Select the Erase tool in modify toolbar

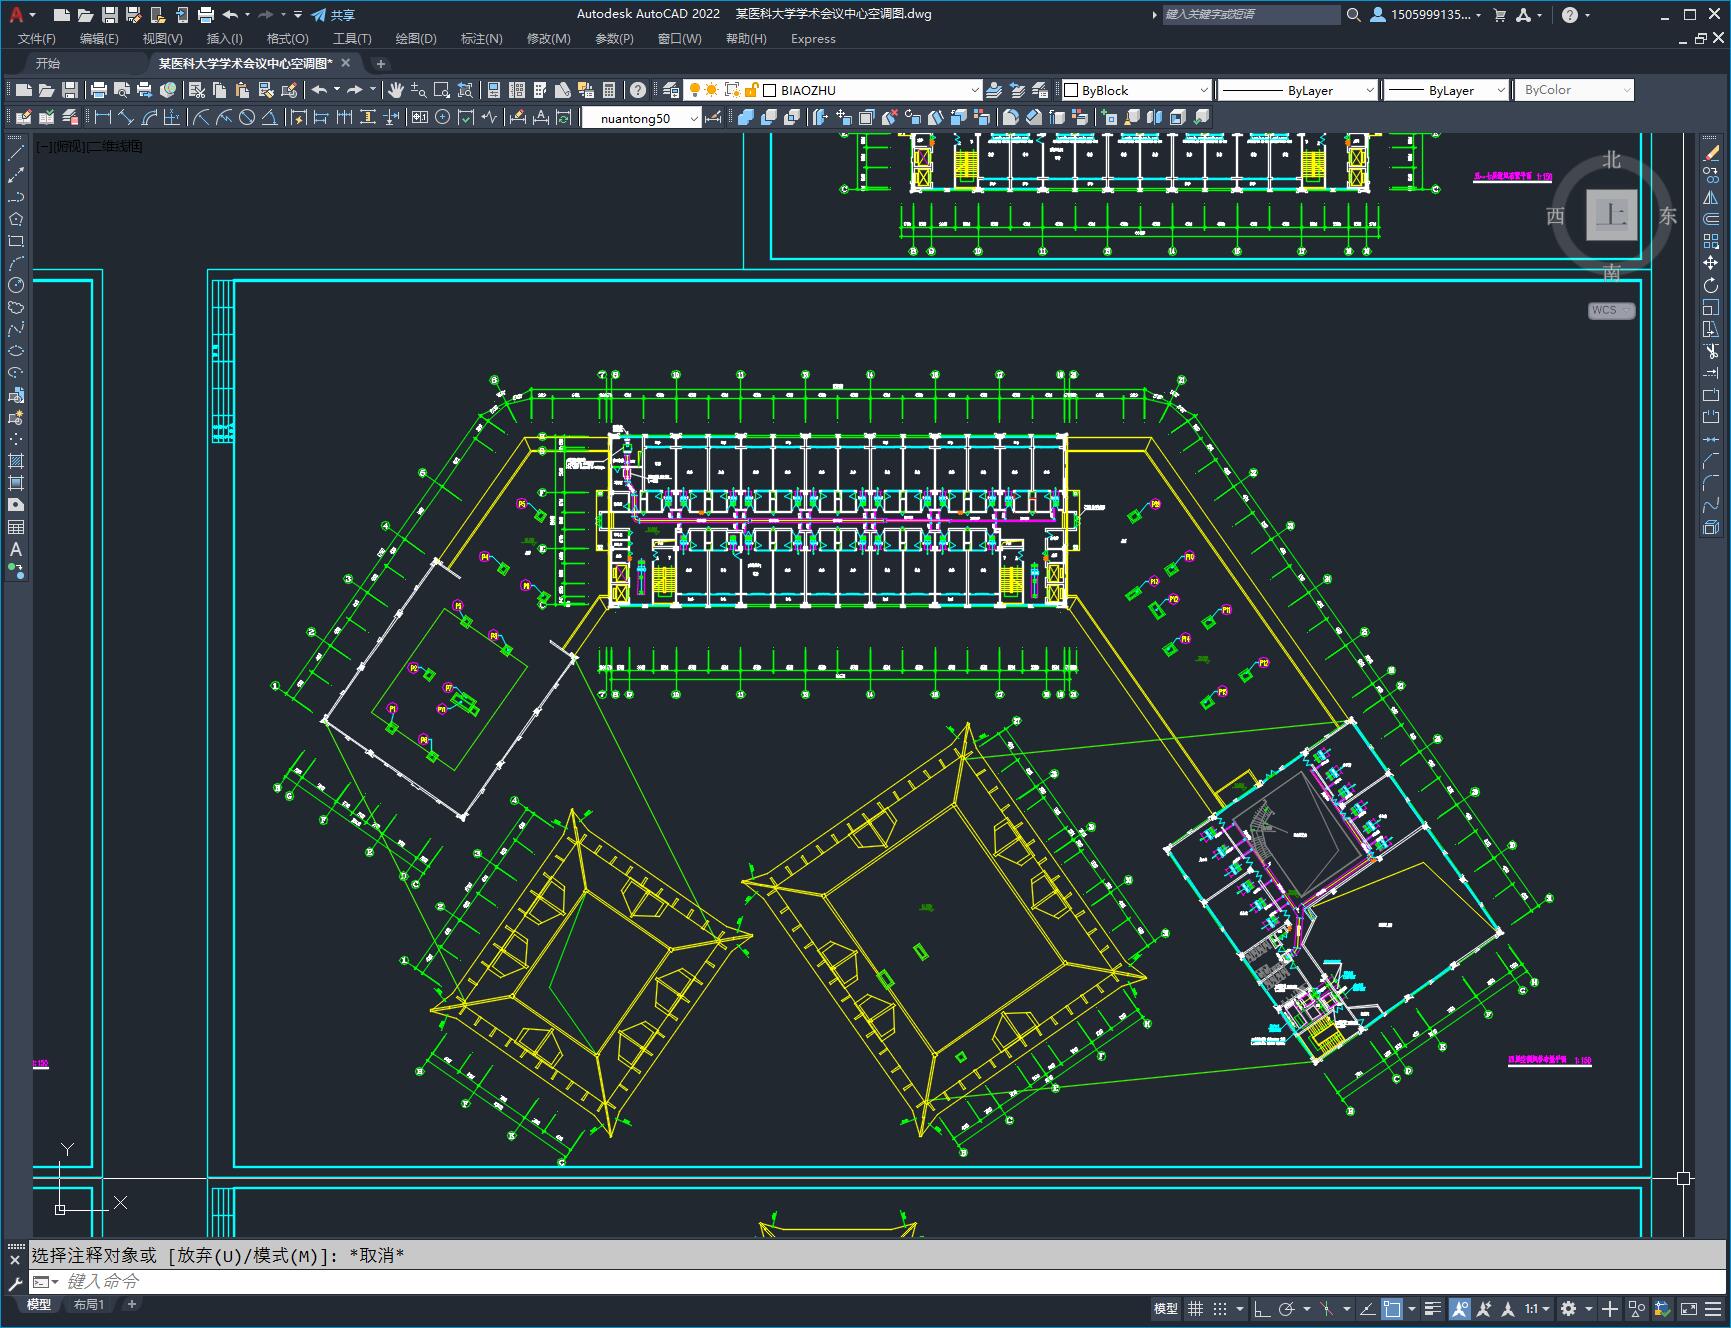click(1711, 153)
